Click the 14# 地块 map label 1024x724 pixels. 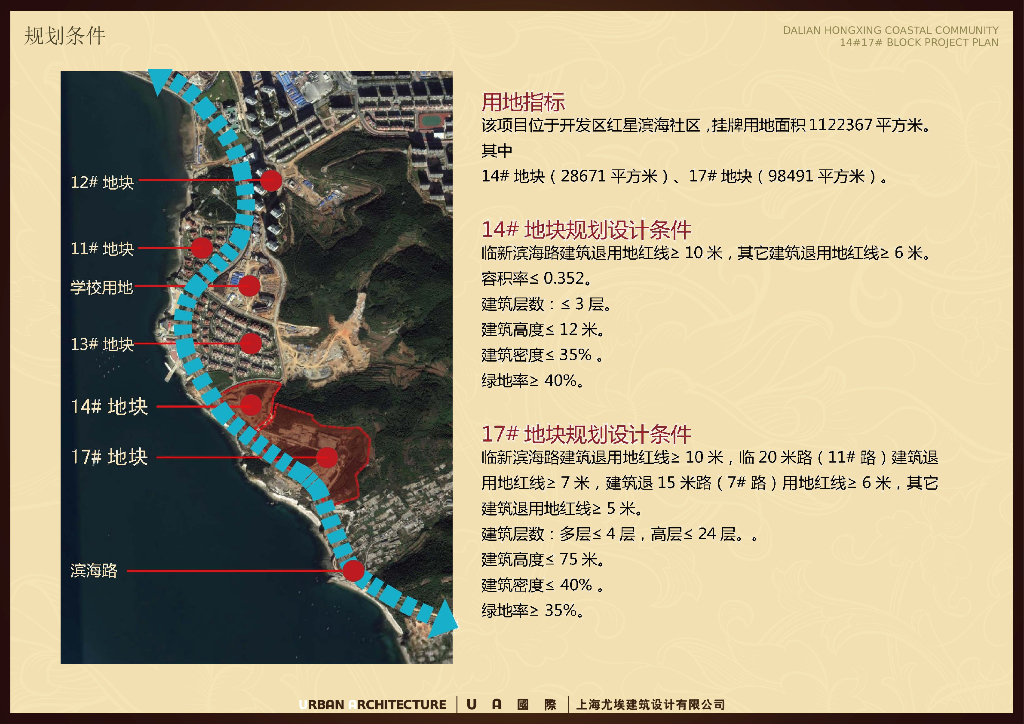click(109, 407)
